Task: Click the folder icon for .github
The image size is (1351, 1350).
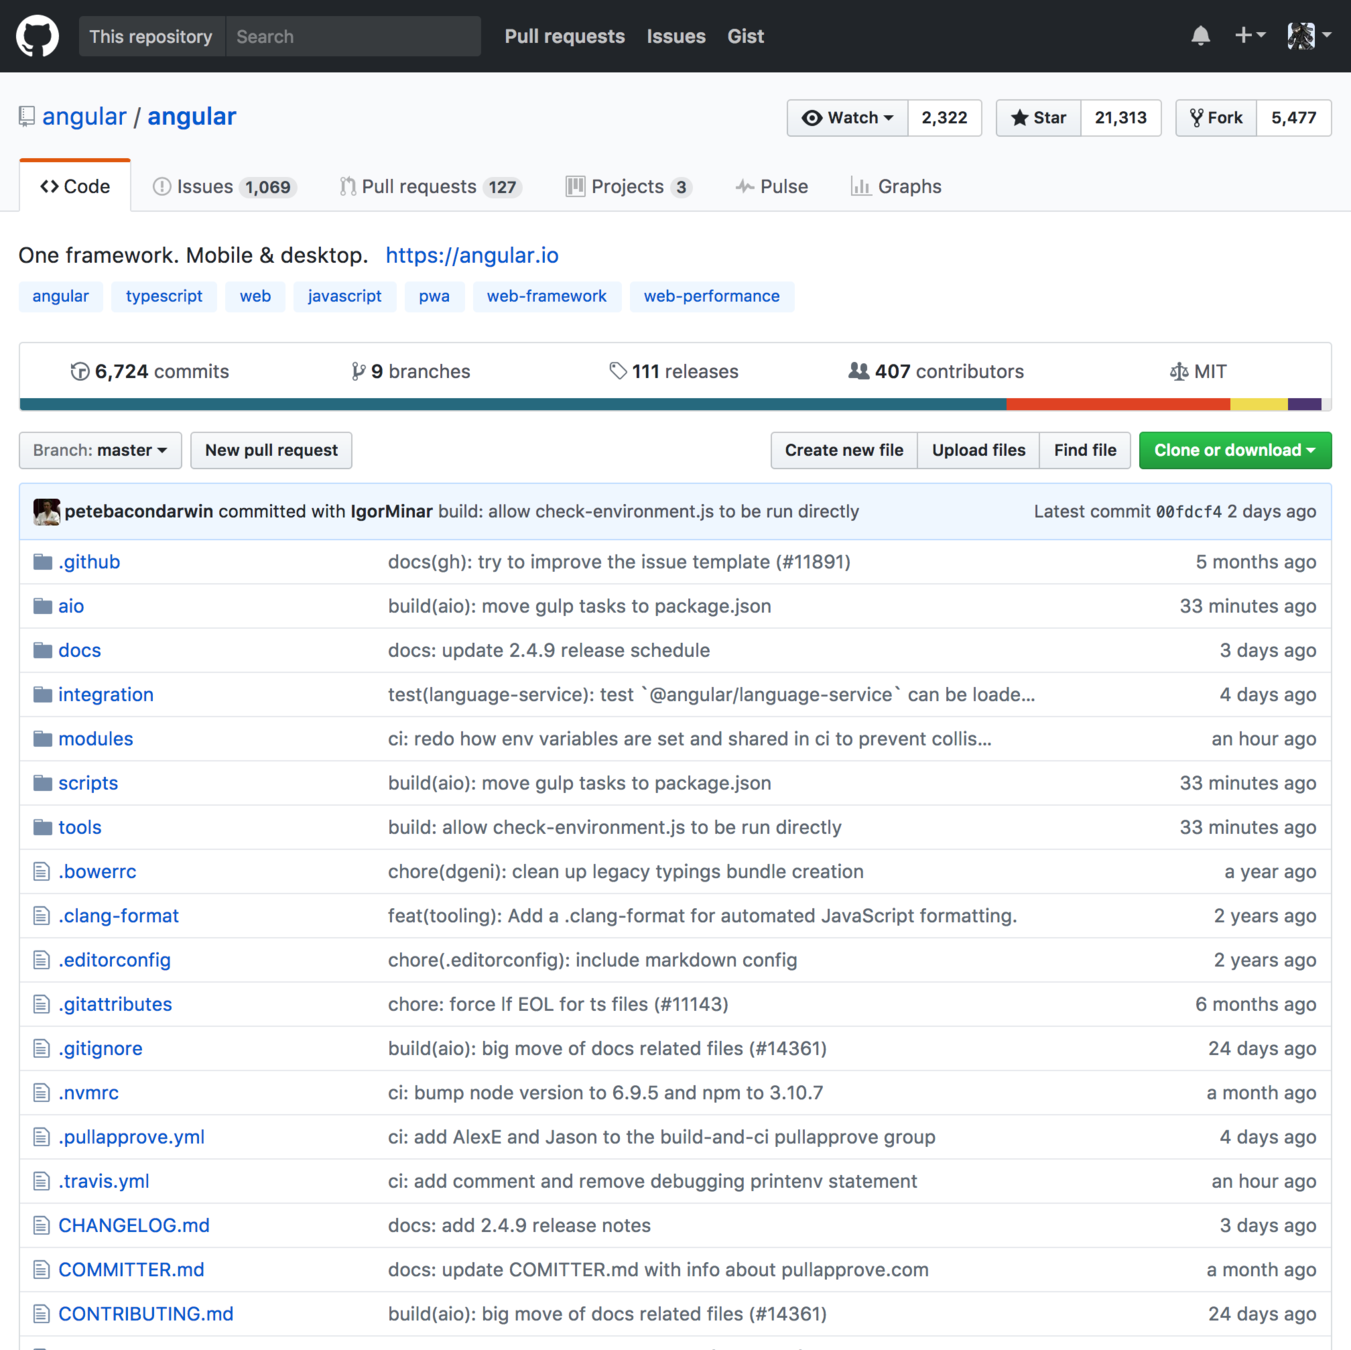Action: point(42,562)
